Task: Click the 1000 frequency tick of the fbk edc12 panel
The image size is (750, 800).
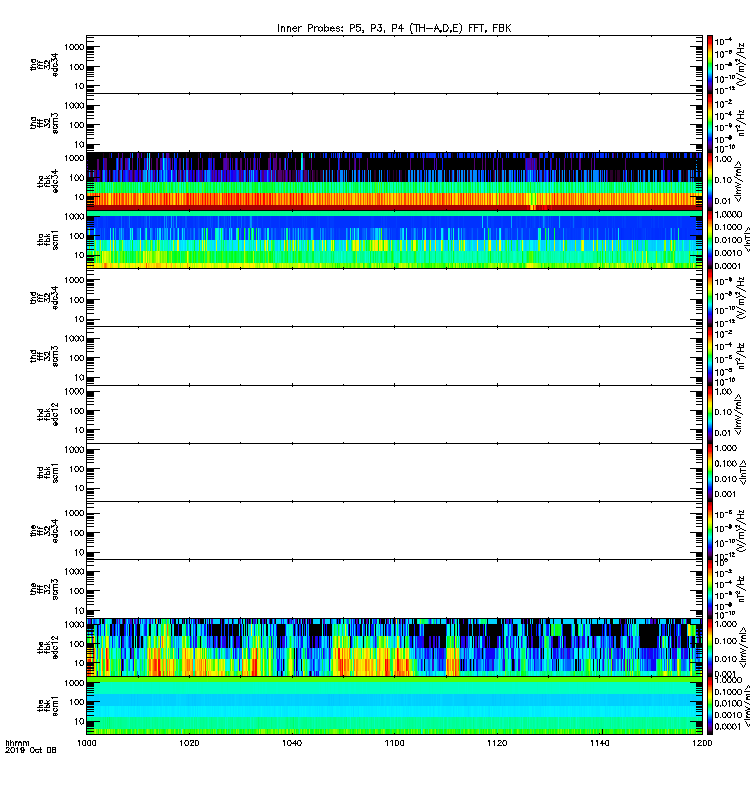Action: tap(74, 624)
